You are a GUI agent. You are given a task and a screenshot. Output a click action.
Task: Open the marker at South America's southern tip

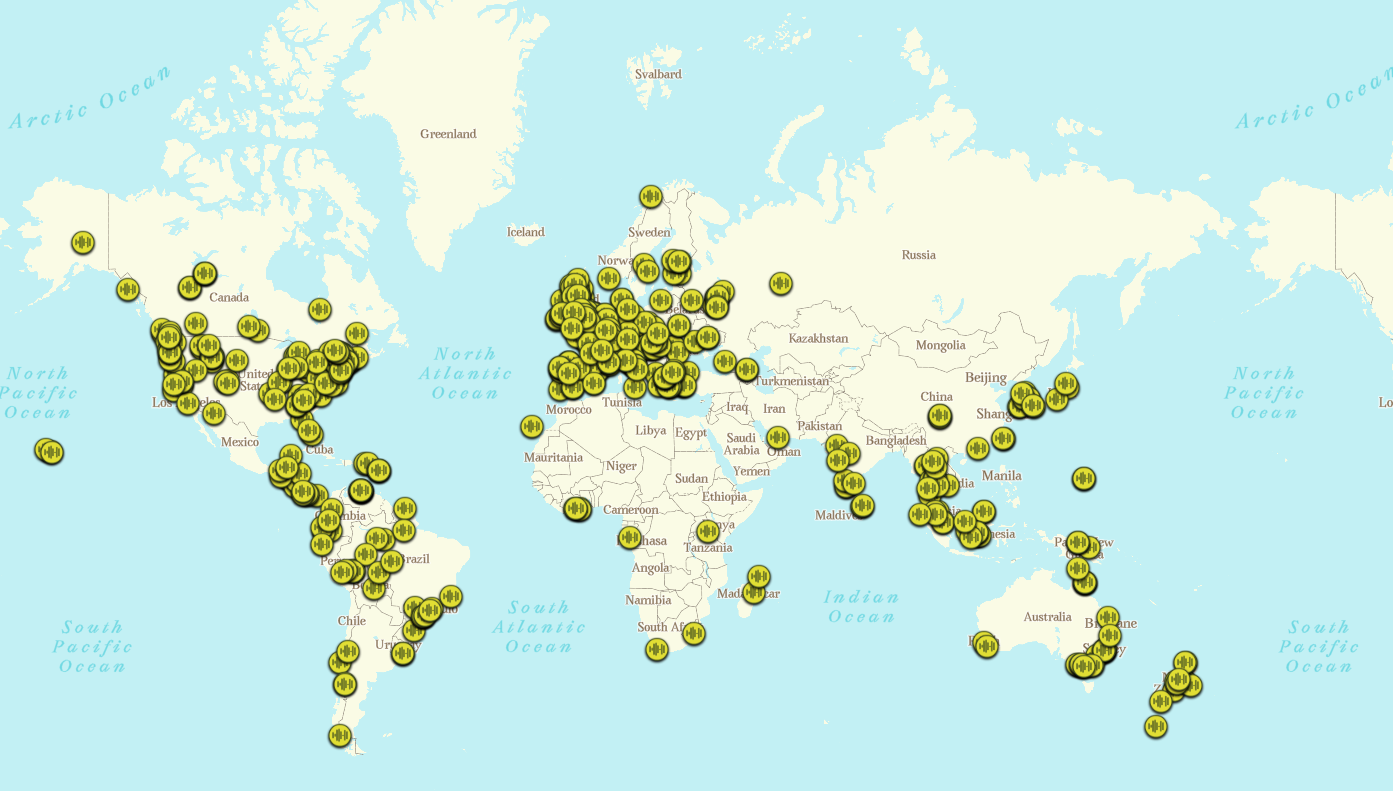(x=340, y=735)
